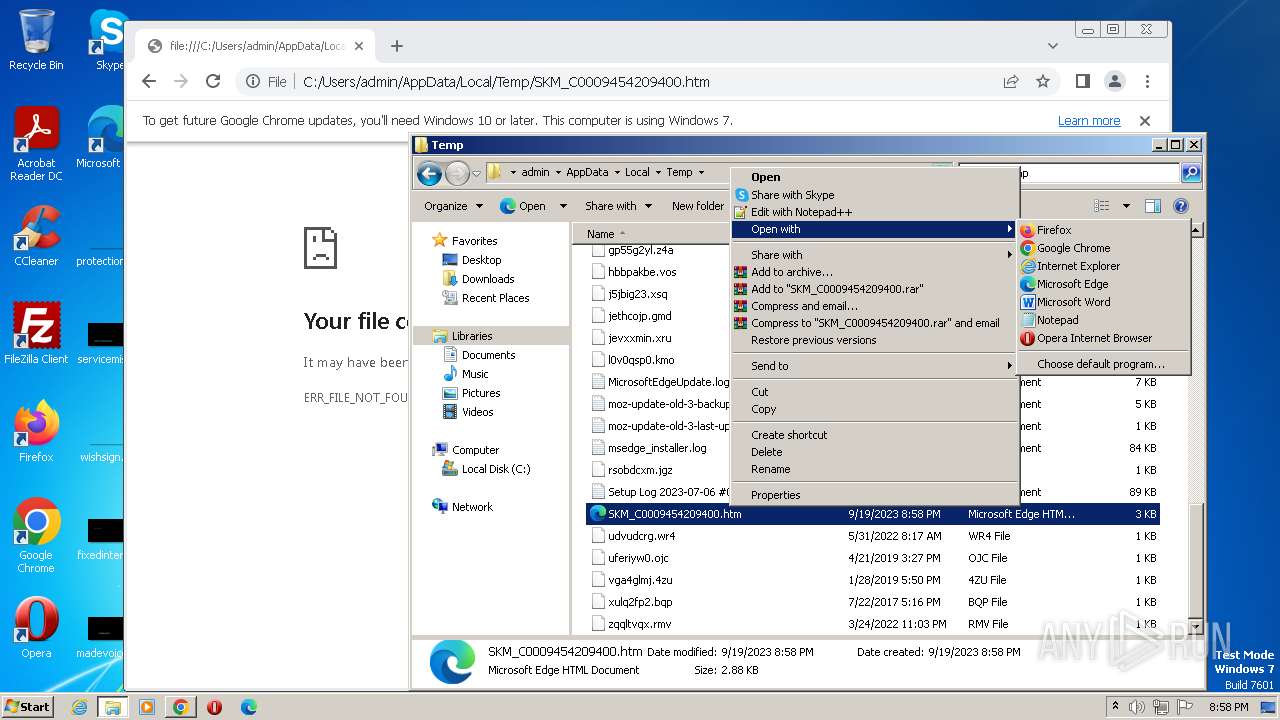Click Network in the navigation pane
Viewport: 1280px width, 720px height.
[472, 507]
